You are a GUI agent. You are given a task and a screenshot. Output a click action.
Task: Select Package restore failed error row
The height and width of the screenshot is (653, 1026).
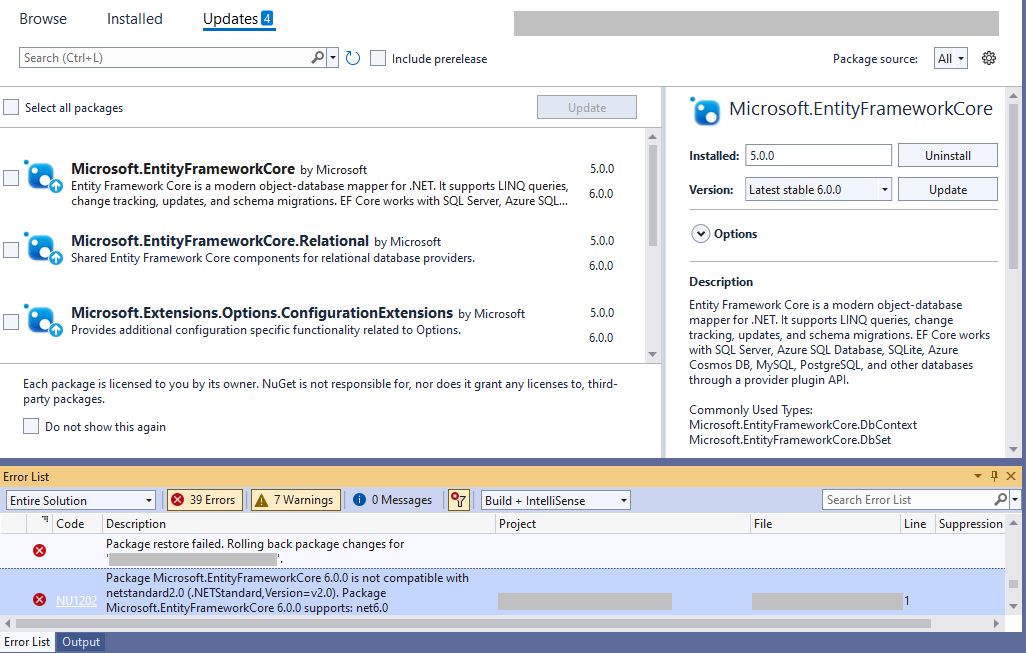(x=503, y=551)
